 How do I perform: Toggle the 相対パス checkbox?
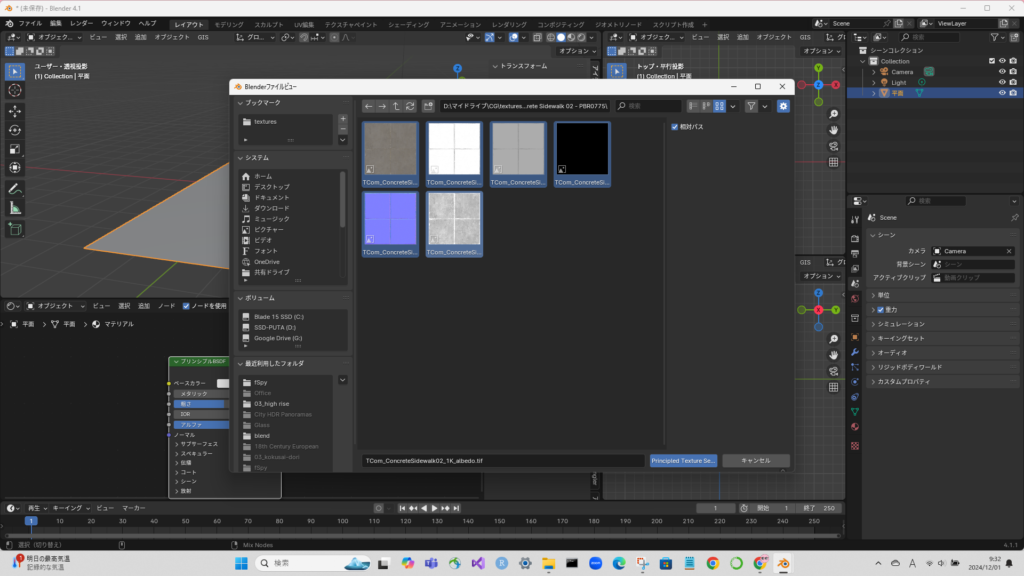[x=676, y=127]
